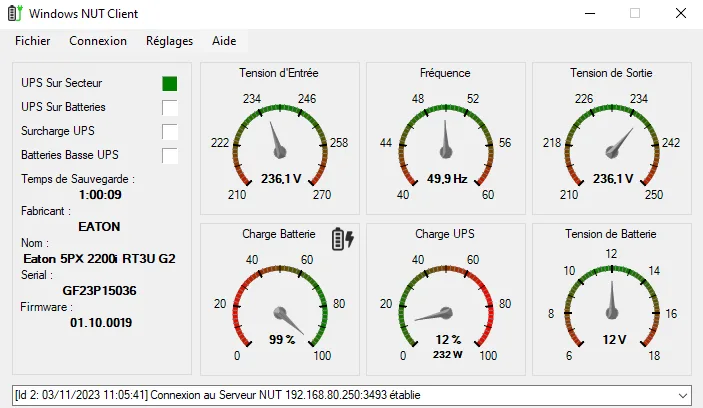Click the serial number GF23P15036
This screenshot has height=408, width=703.
tap(99, 291)
